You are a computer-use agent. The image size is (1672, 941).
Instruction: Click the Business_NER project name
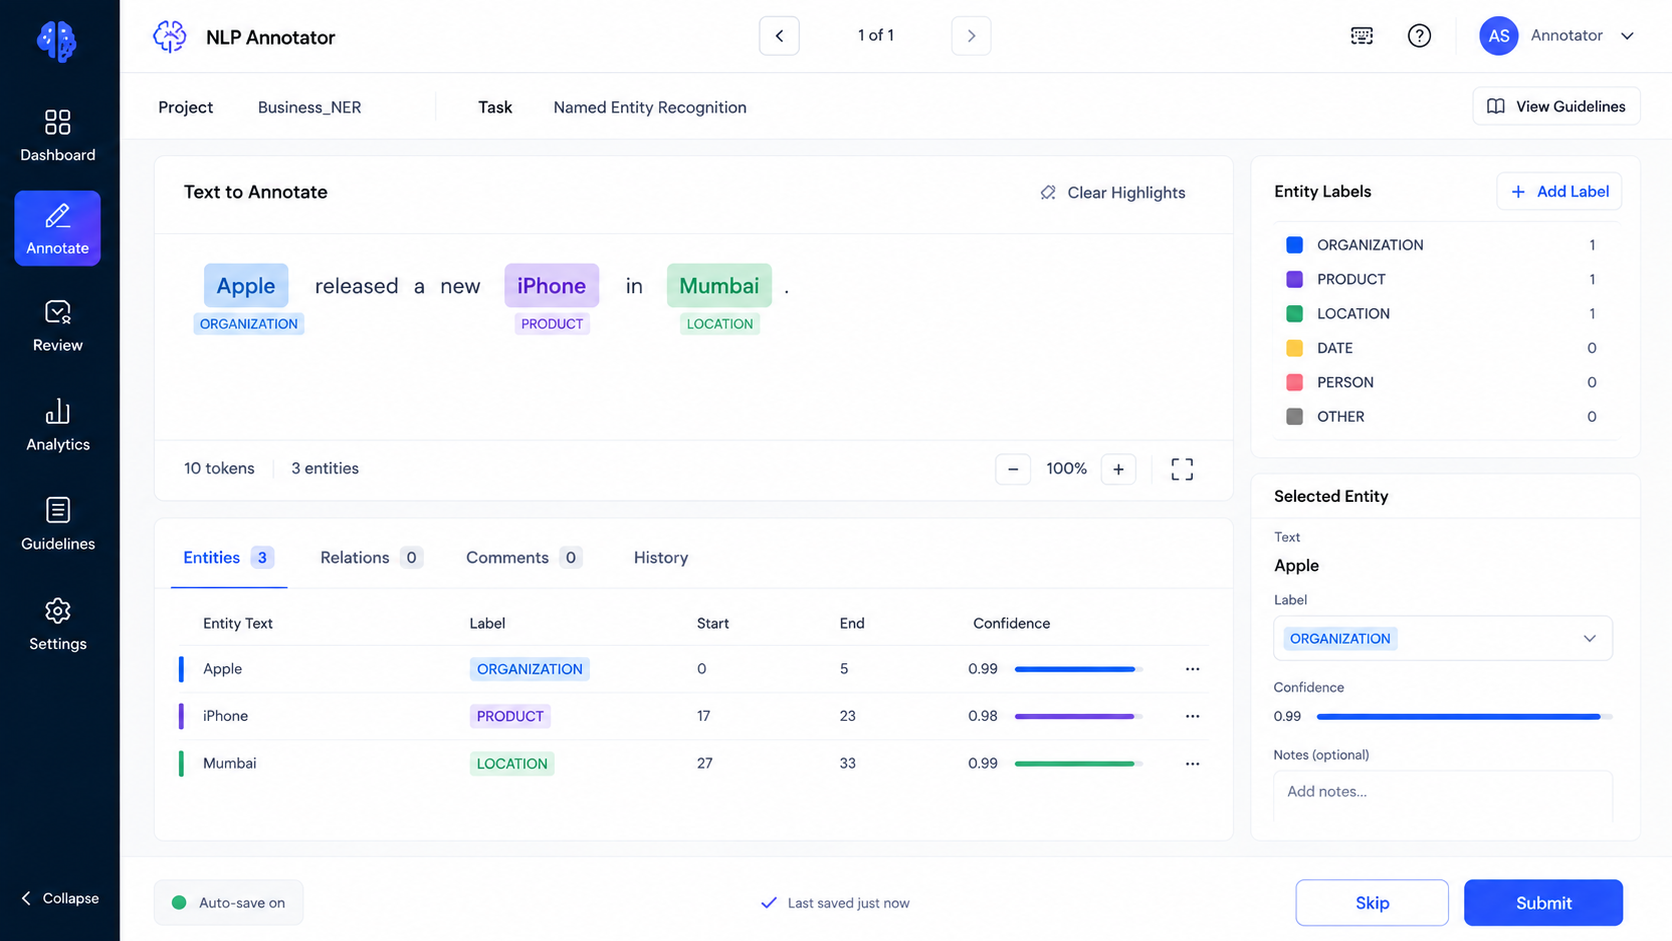tap(309, 107)
